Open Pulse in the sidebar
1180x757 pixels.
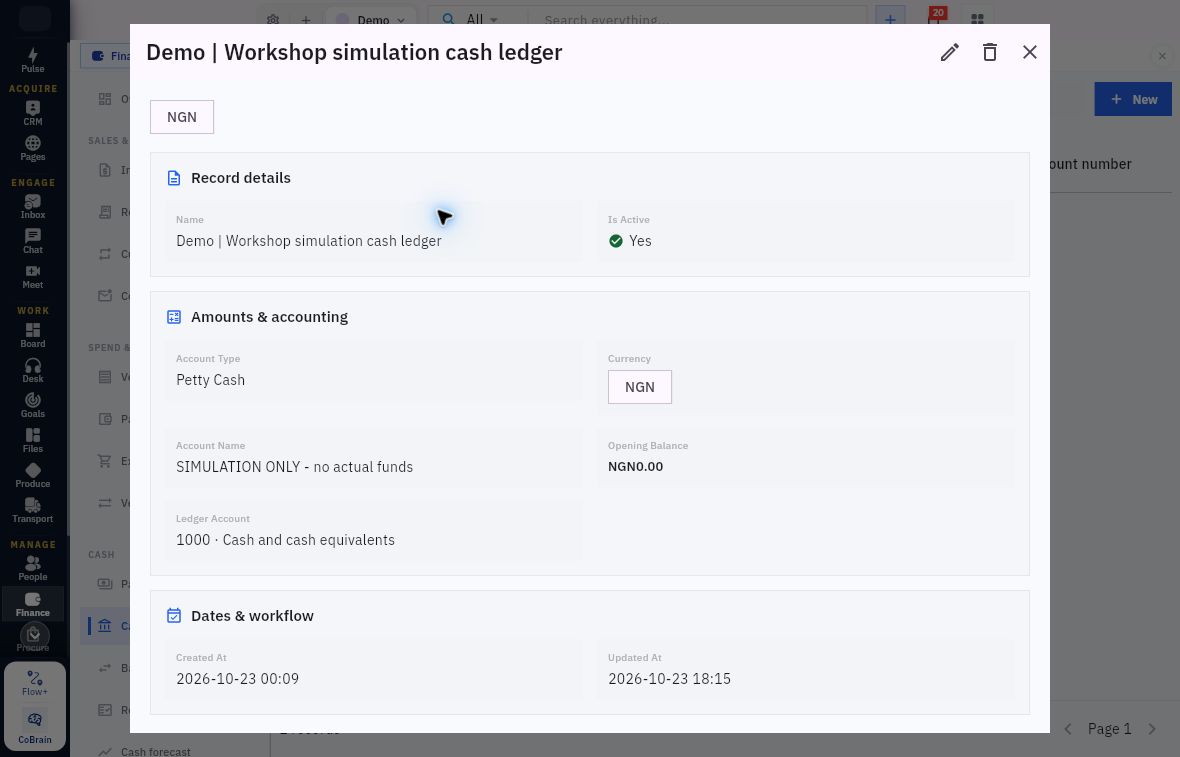click(x=32, y=60)
